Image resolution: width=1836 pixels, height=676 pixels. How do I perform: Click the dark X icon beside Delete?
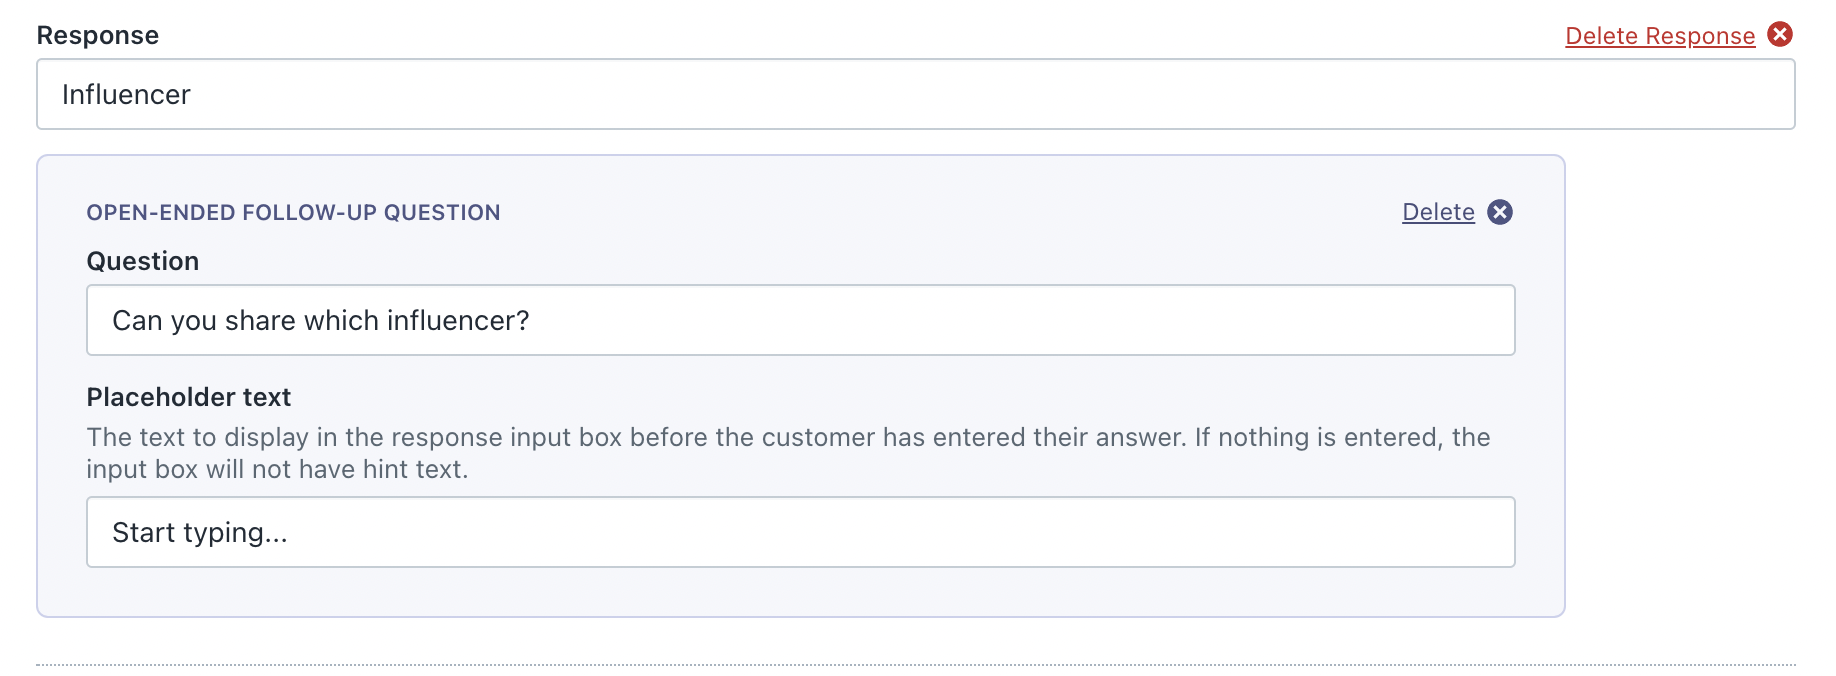point(1500,212)
